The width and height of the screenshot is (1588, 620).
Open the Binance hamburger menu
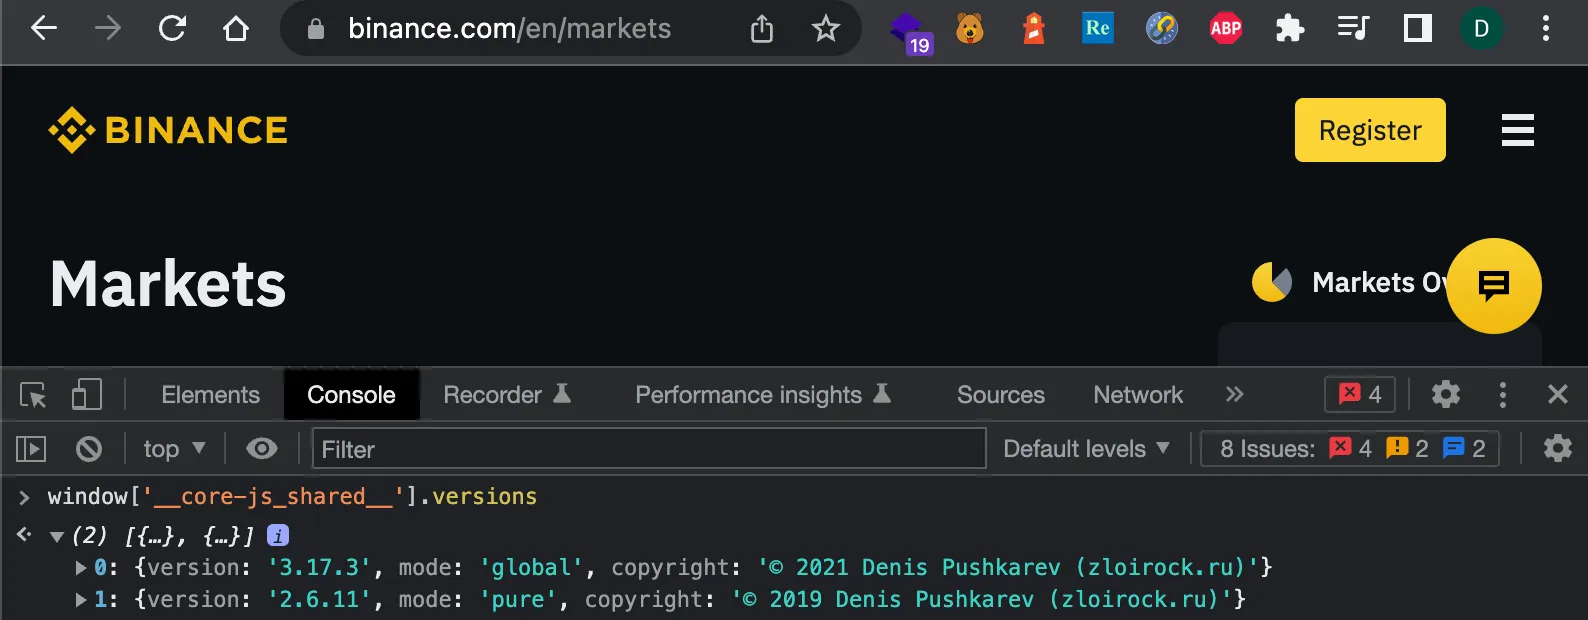[1517, 130]
